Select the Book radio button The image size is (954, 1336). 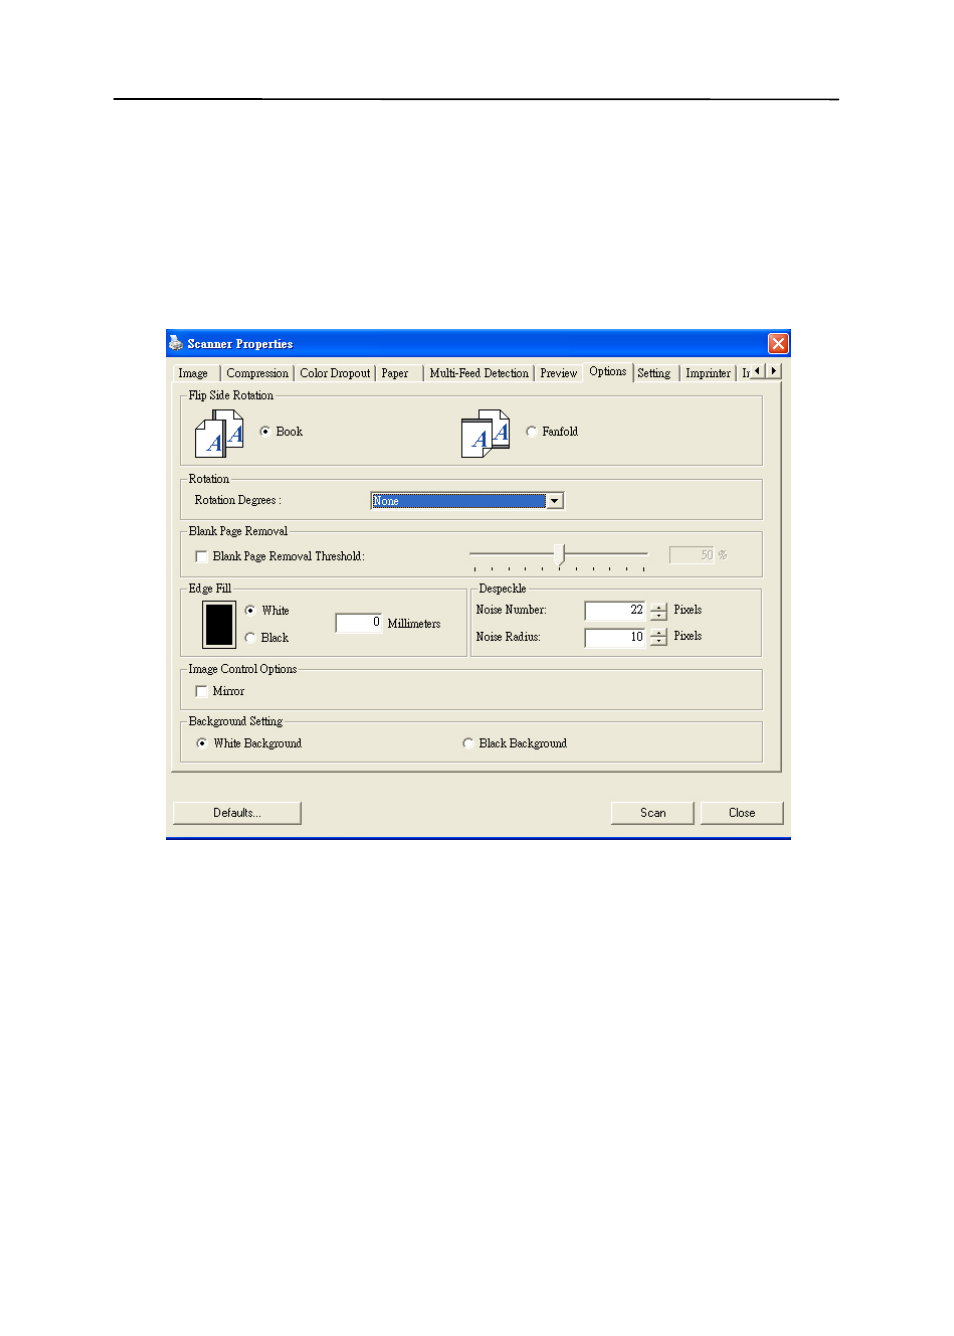[265, 431]
